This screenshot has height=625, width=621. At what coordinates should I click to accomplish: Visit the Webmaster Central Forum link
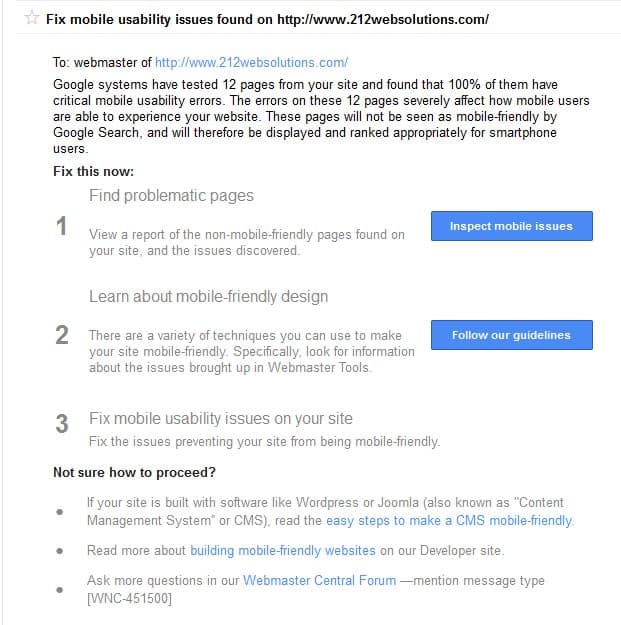[x=315, y=580]
